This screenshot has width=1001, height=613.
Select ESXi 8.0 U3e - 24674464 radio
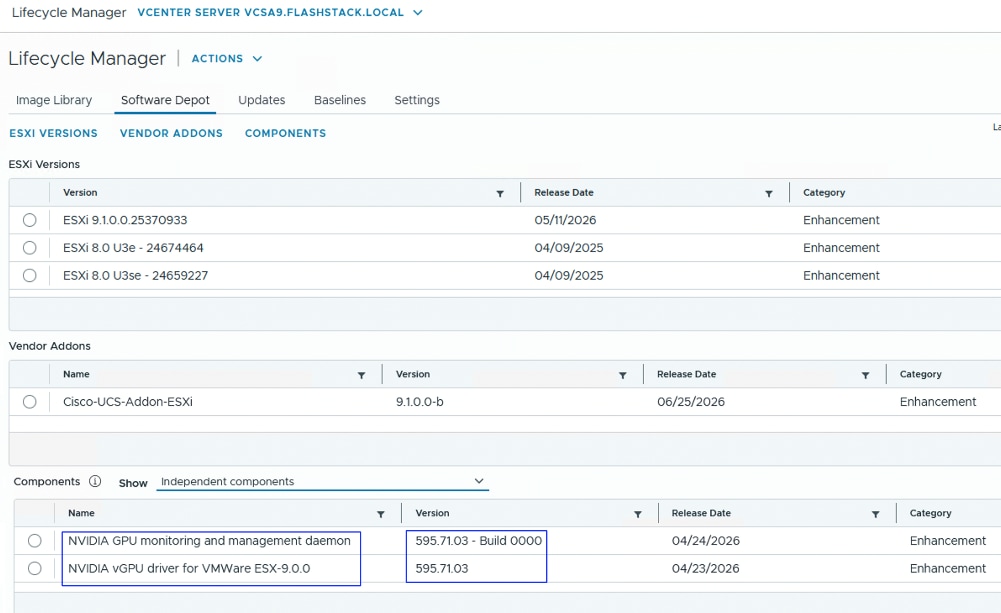(29, 248)
